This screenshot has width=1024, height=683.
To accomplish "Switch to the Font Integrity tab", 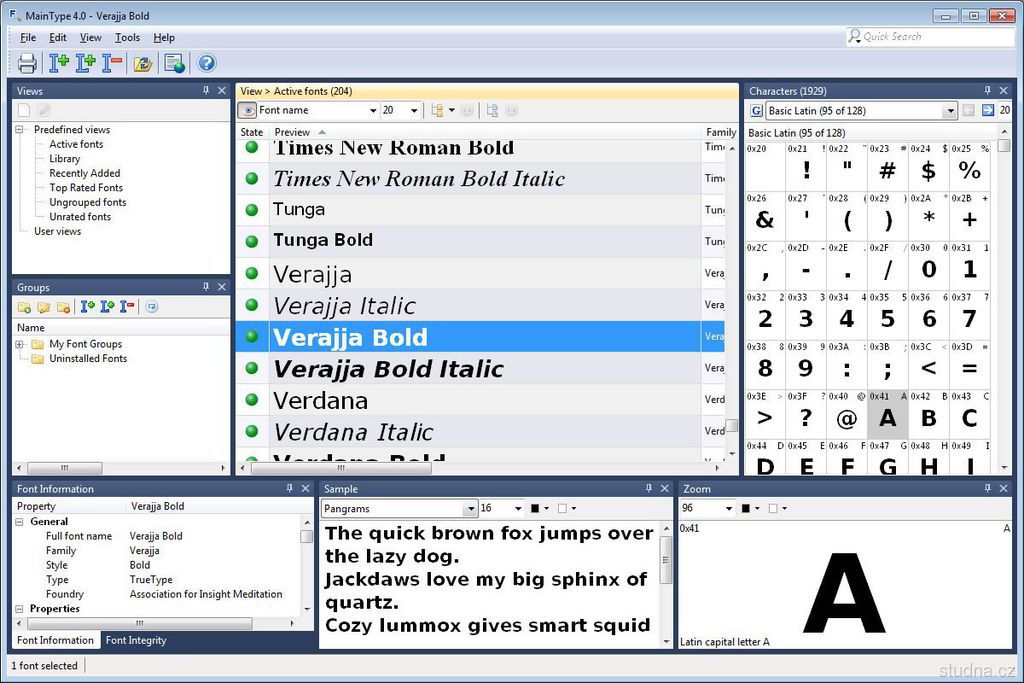I will pos(136,641).
